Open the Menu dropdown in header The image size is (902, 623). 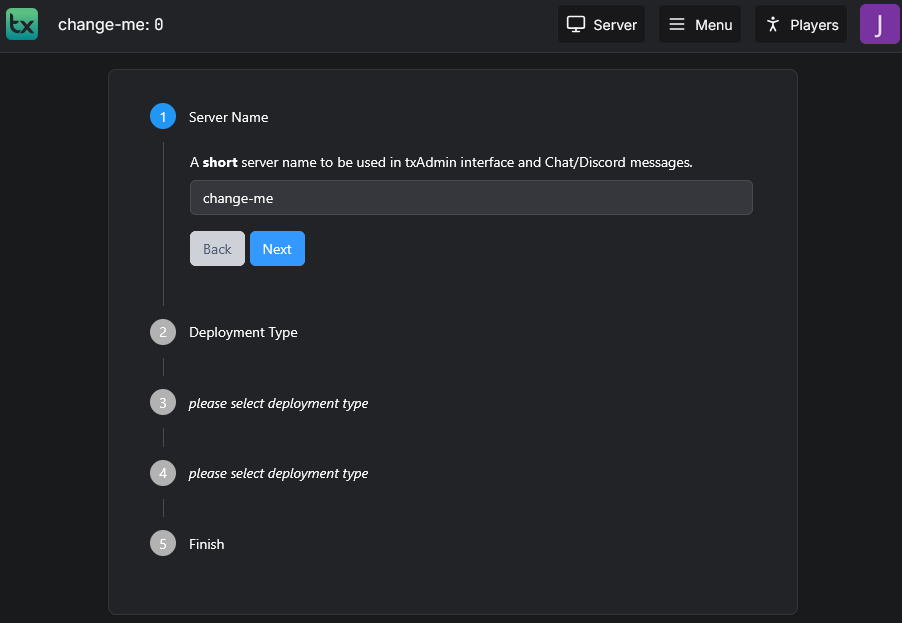[x=713, y=25]
